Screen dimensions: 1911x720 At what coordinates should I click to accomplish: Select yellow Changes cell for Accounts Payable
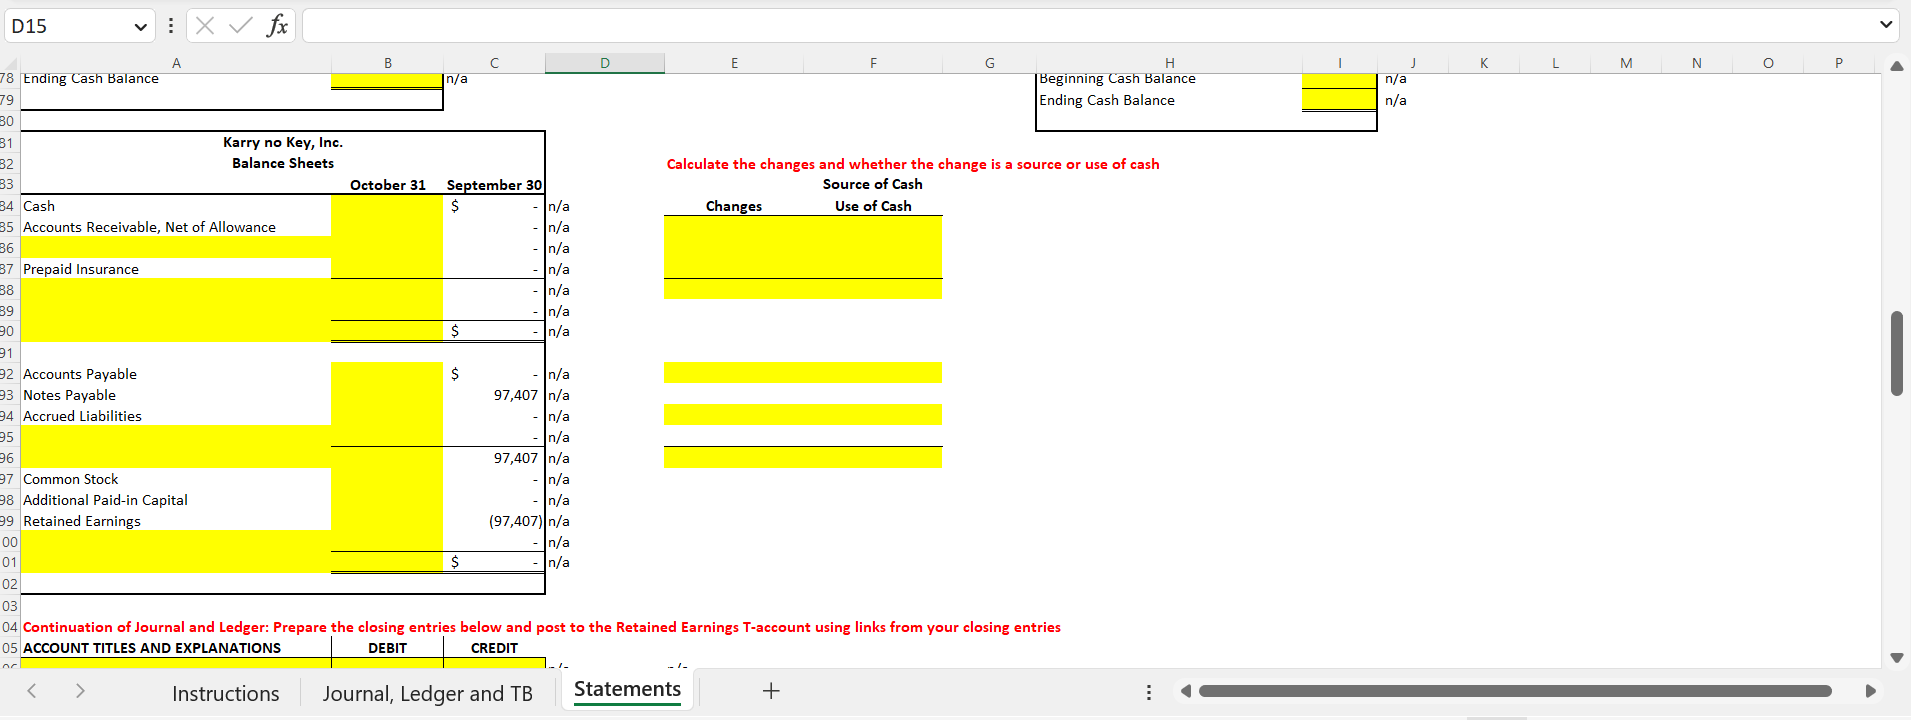[x=734, y=373]
